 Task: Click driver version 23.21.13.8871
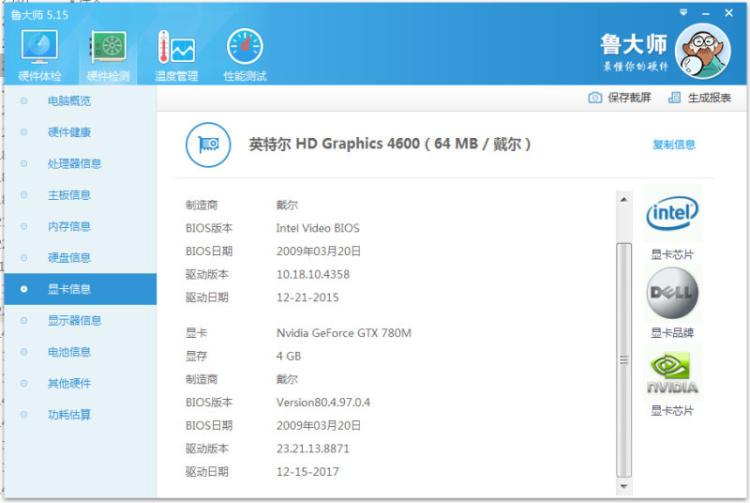pyautogui.click(x=313, y=448)
